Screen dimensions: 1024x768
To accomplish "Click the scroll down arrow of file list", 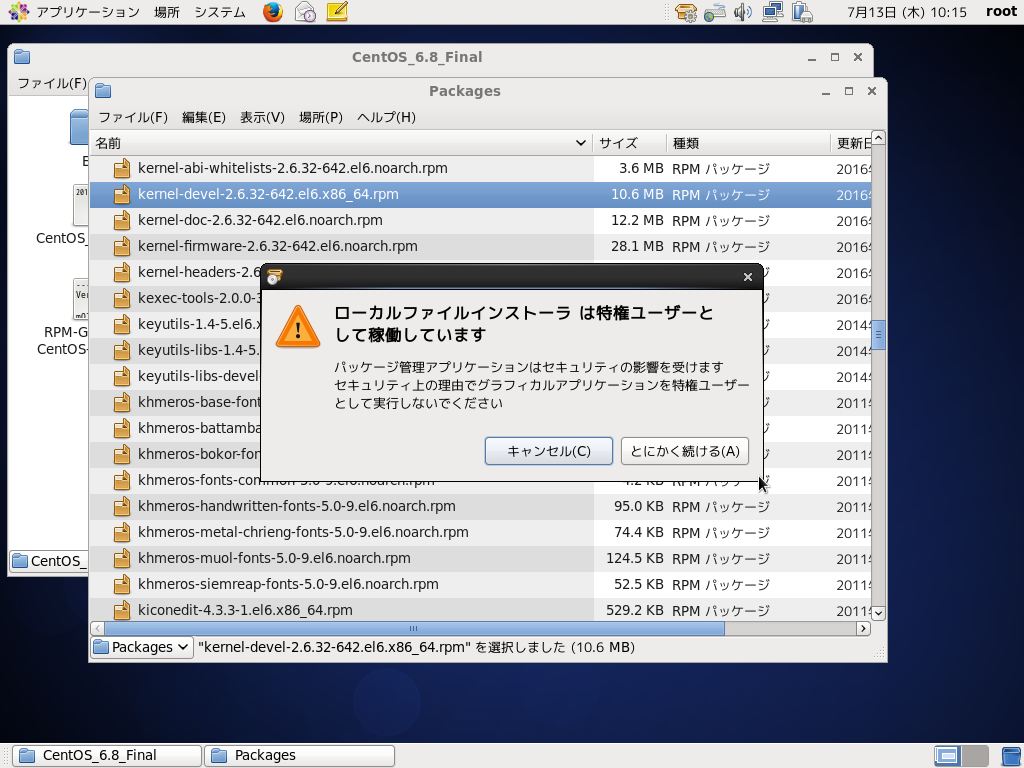I will [x=878, y=613].
